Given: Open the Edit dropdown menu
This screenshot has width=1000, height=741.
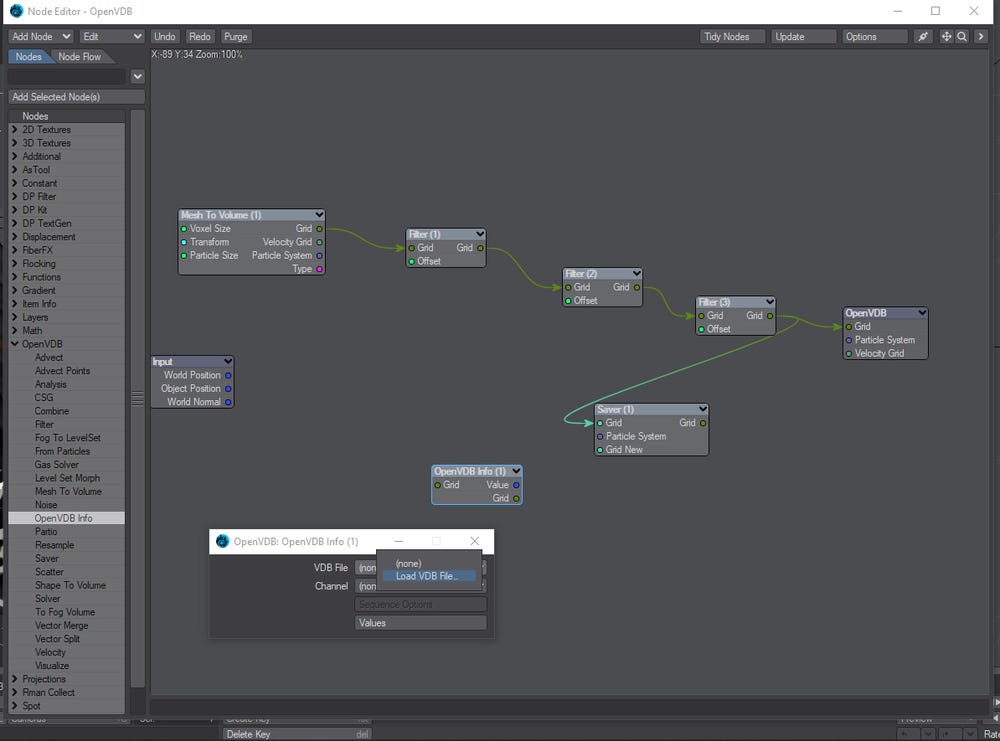Looking at the screenshot, I should pyautogui.click(x=112, y=36).
